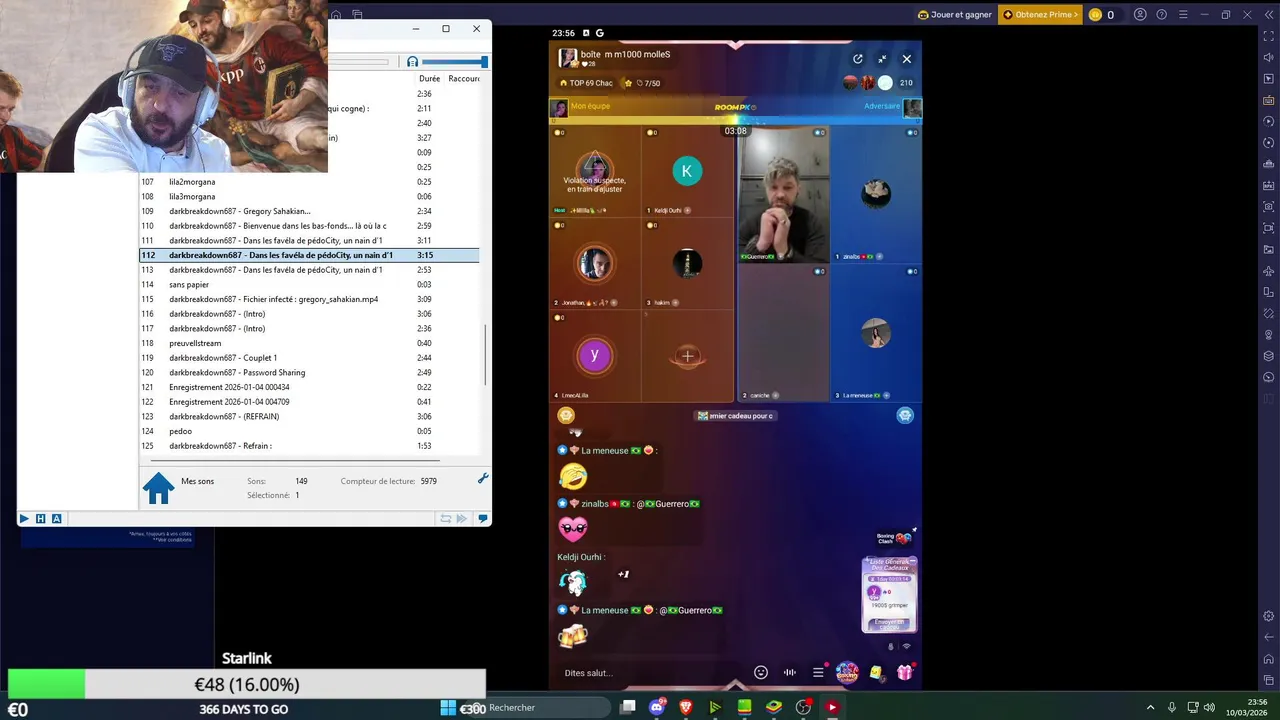Open the chat bubble icon in the soundboard
This screenshot has width=1280, height=720.
(483, 518)
